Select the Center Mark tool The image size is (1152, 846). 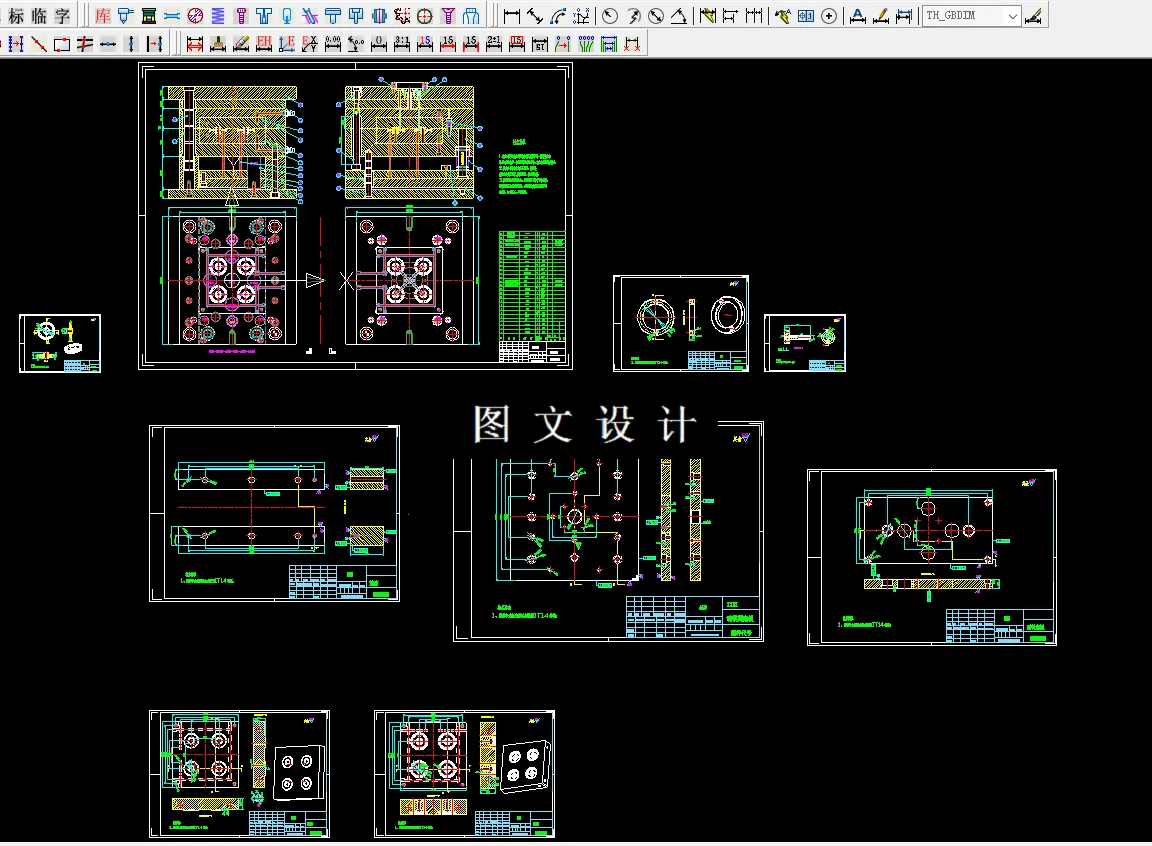(x=829, y=15)
